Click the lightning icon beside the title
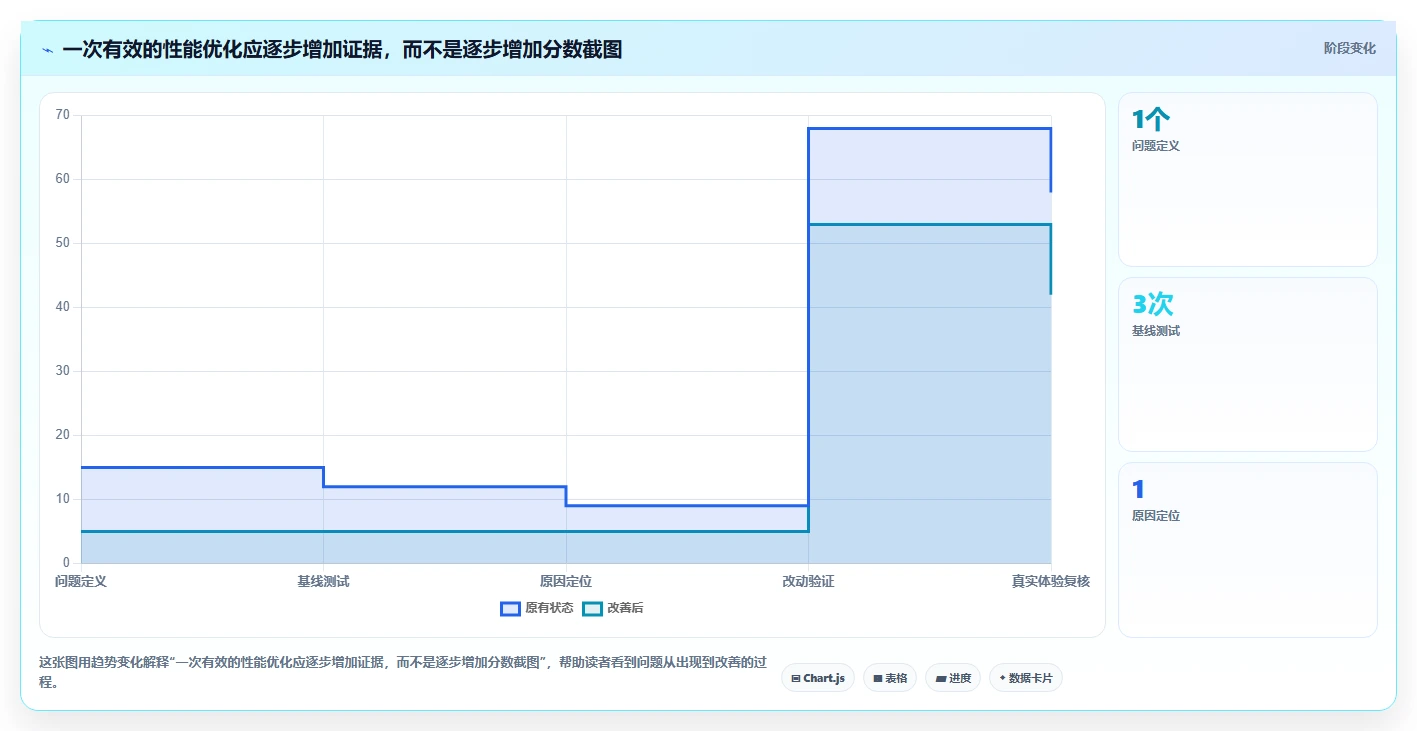The width and height of the screenshot is (1417, 731). click(48, 49)
